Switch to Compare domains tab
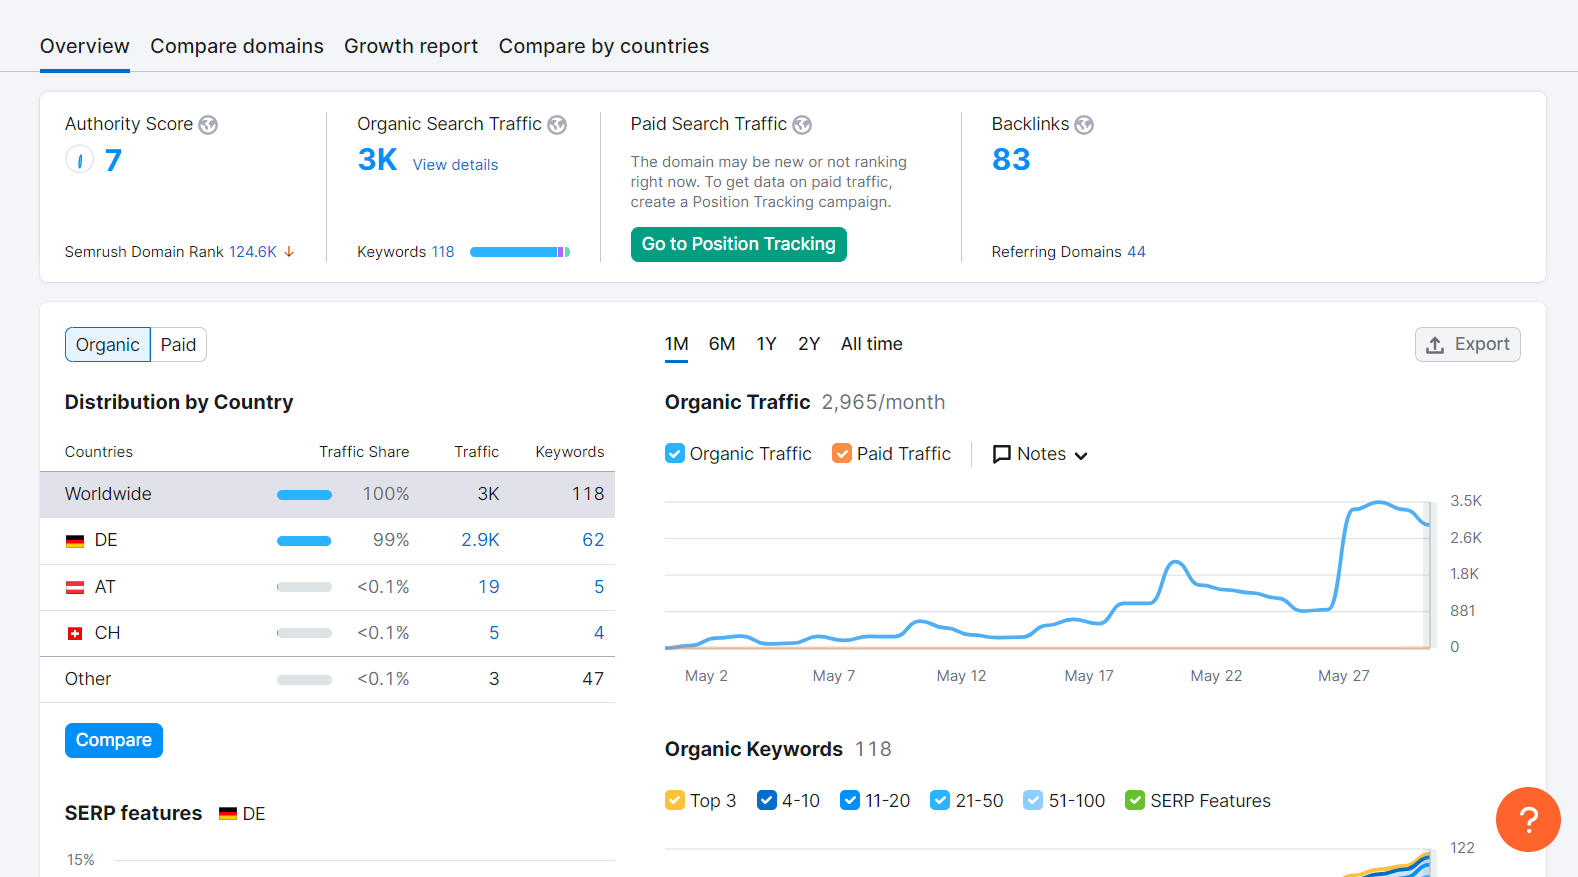This screenshot has width=1578, height=877. 237,46
